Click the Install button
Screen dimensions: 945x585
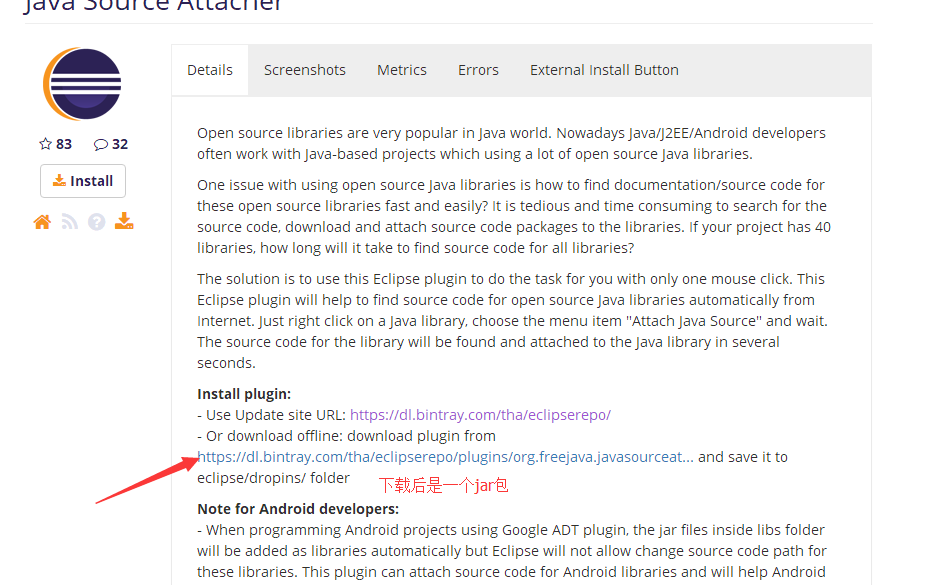[x=83, y=181]
